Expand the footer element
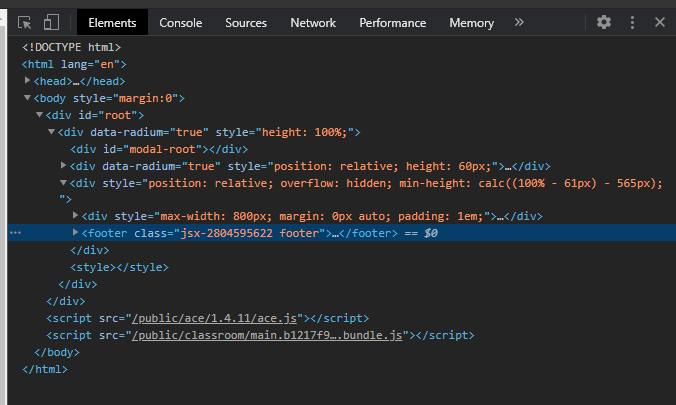The image size is (676, 405). point(75,232)
